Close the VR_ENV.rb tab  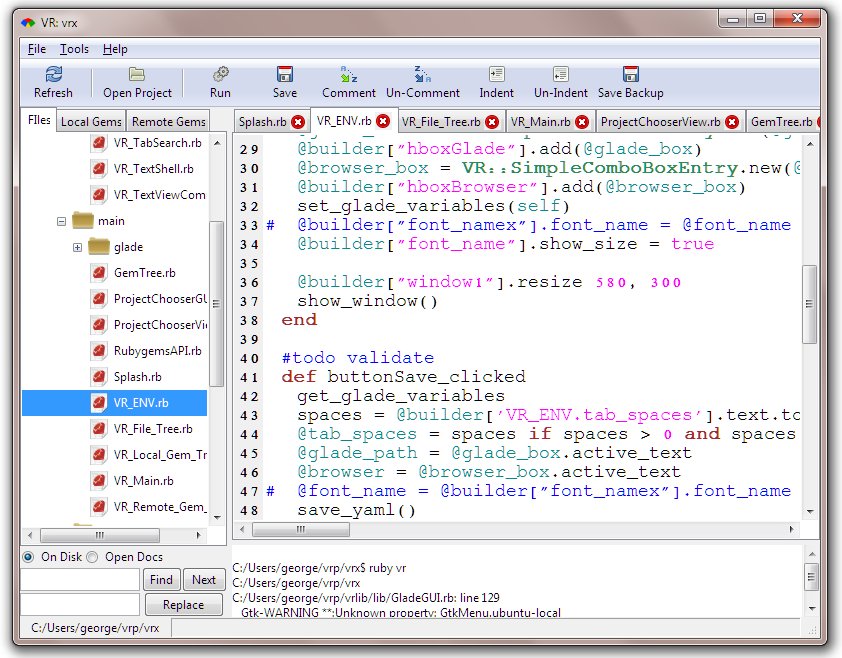coord(382,121)
